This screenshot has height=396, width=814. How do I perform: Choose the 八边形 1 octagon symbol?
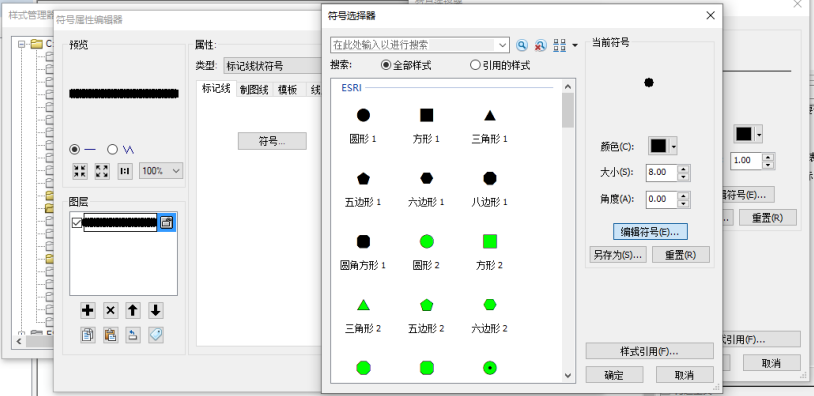coord(490,179)
